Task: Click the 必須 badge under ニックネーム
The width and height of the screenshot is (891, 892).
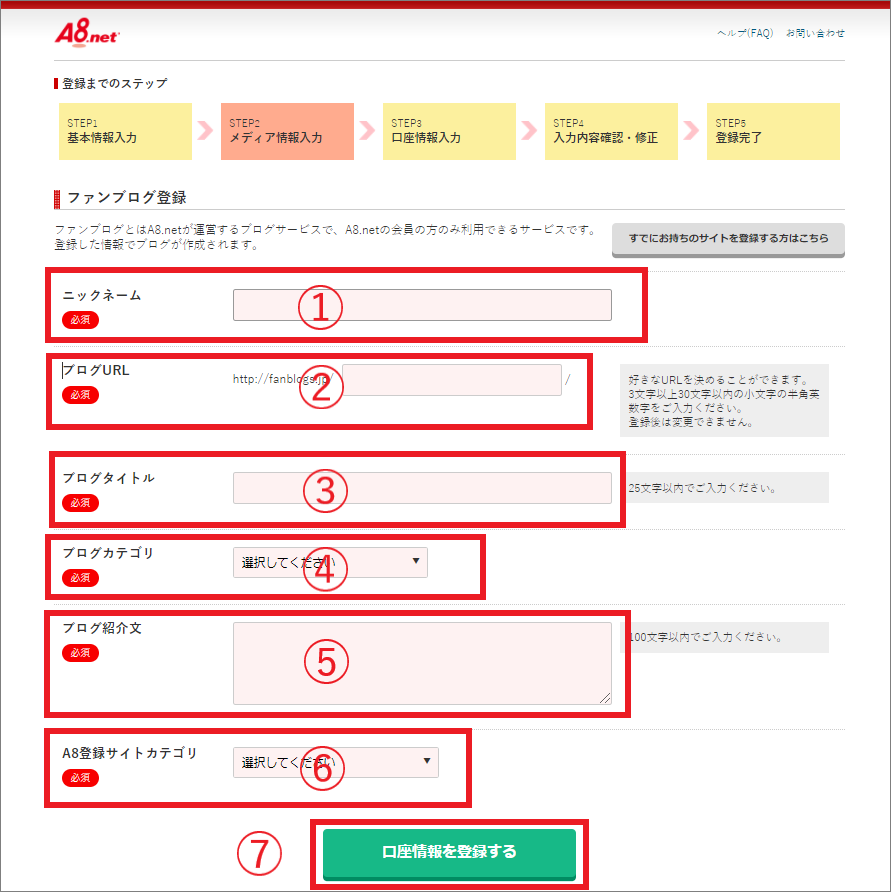Action: [x=80, y=320]
